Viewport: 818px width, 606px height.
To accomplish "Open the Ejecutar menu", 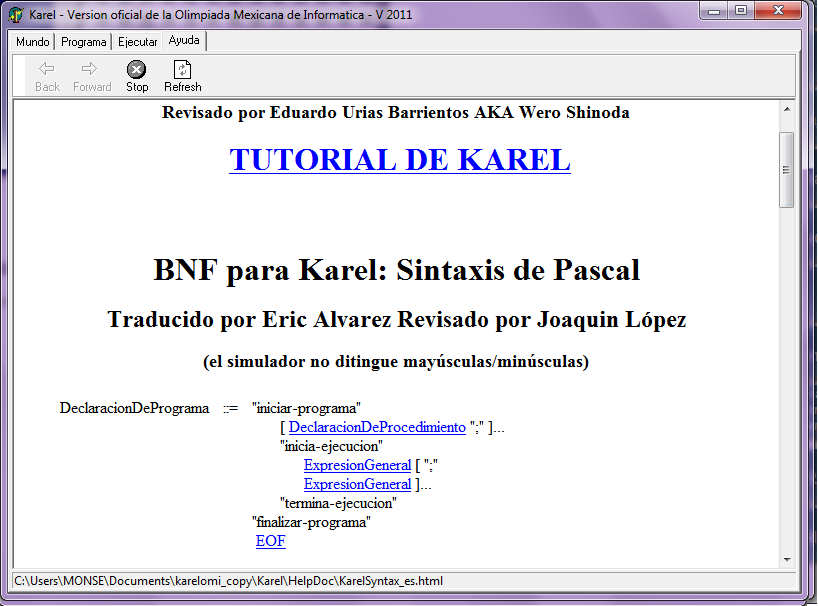I will pyautogui.click(x=137, y=42).
